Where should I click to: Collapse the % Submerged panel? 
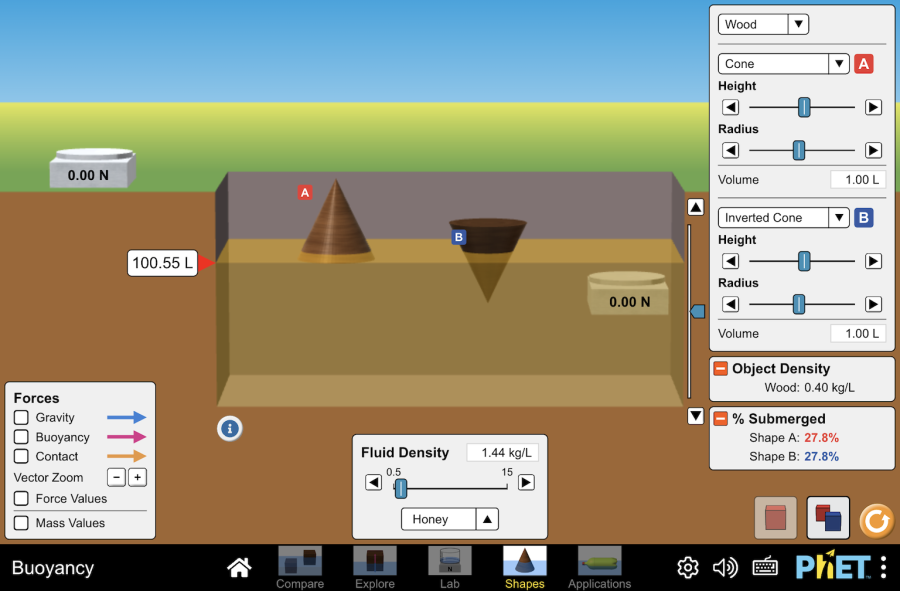click(x=720, y=419)
